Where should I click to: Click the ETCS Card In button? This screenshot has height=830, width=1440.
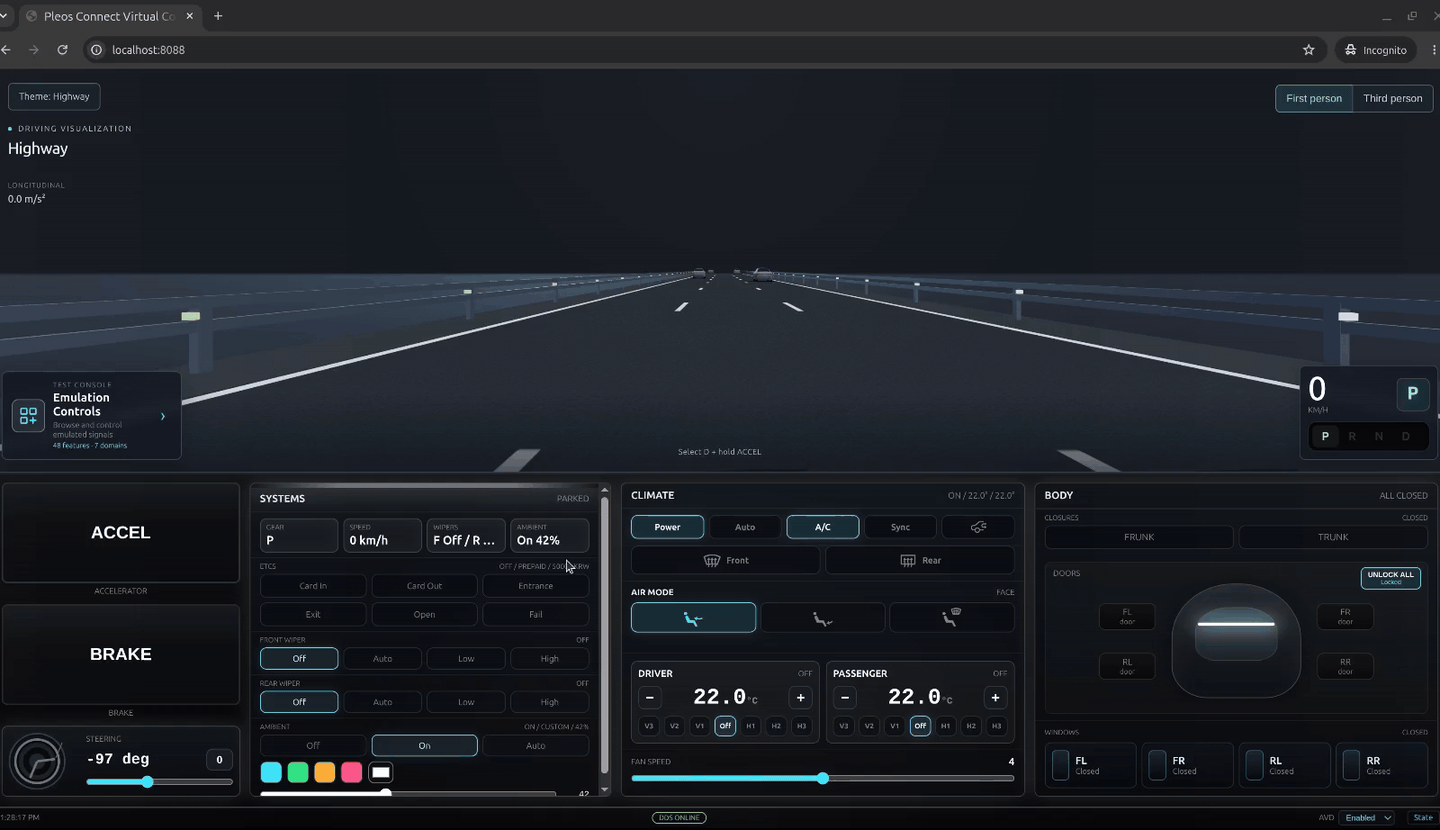[x=313, y=586]
